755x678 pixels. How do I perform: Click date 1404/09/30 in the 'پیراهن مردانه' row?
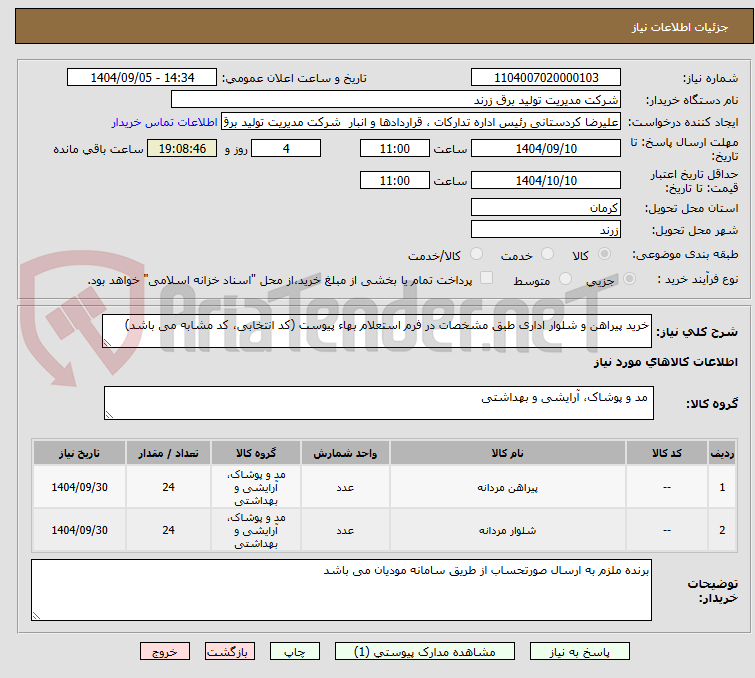79,487
